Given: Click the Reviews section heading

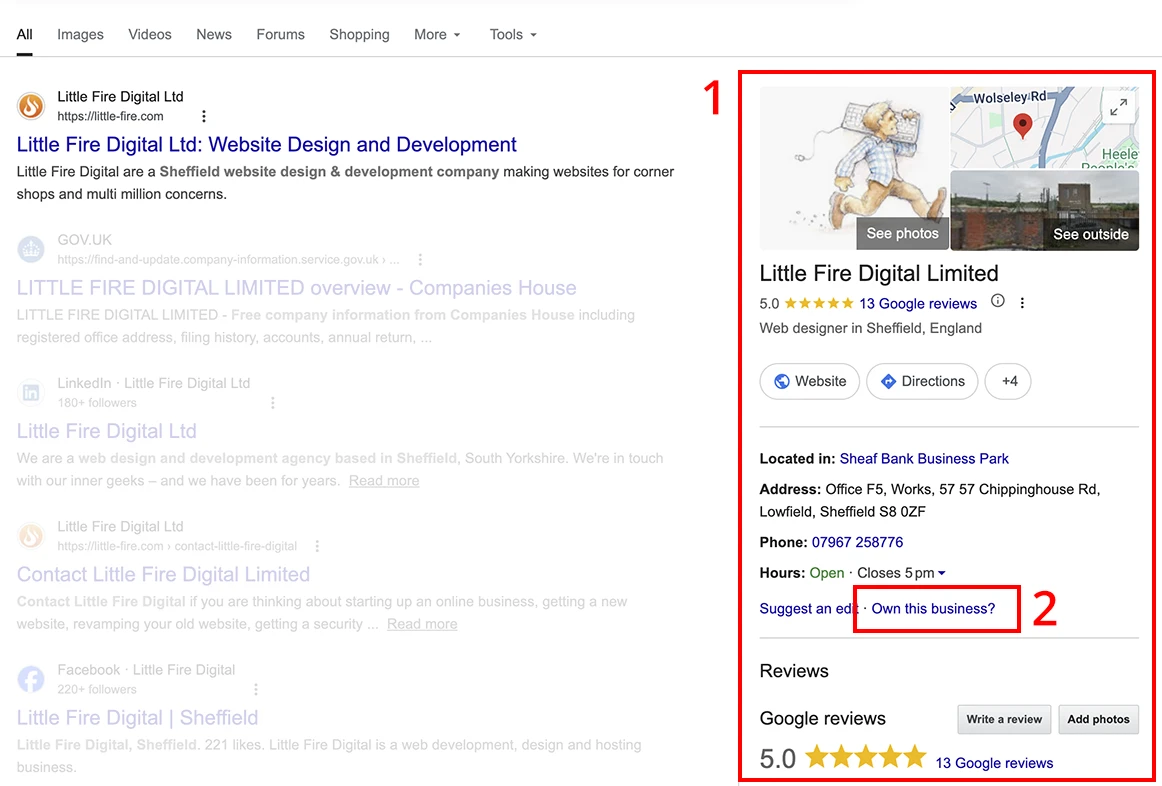Looking at the screenshot, I should [x=794, y=671].
